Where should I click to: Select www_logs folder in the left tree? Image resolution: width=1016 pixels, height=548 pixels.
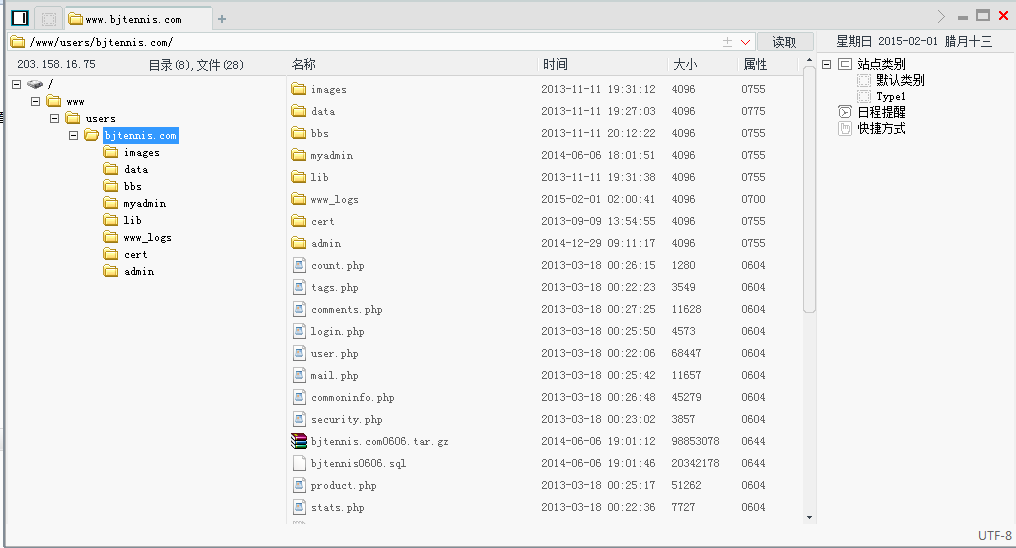[148, 238]
